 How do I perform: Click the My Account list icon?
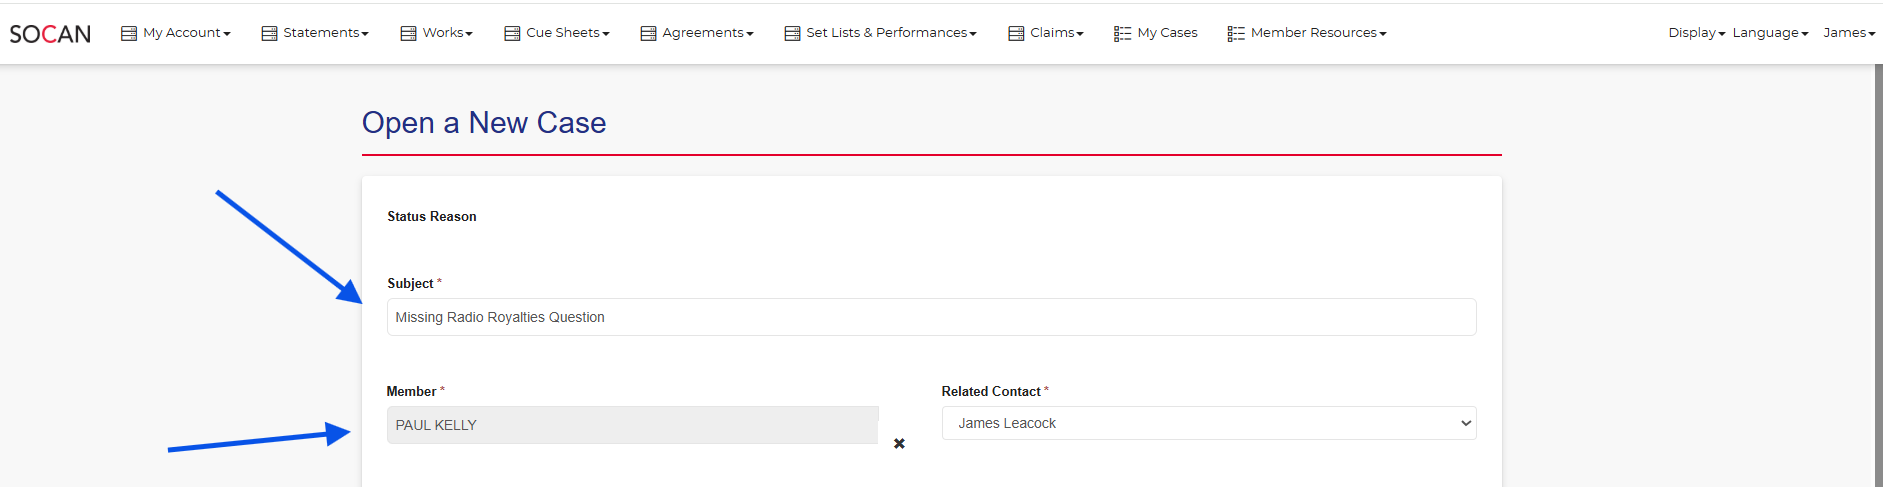[129, 34]
